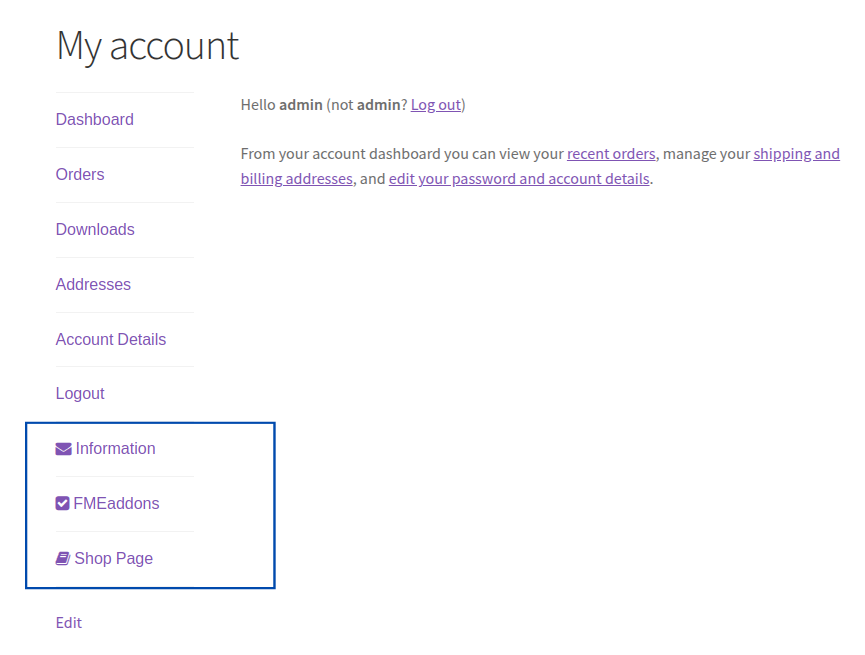Image resolution: width=865 pixels, height=655 pixels.
Task: Click the envelope icon beside Information
Action: [63, 449]
